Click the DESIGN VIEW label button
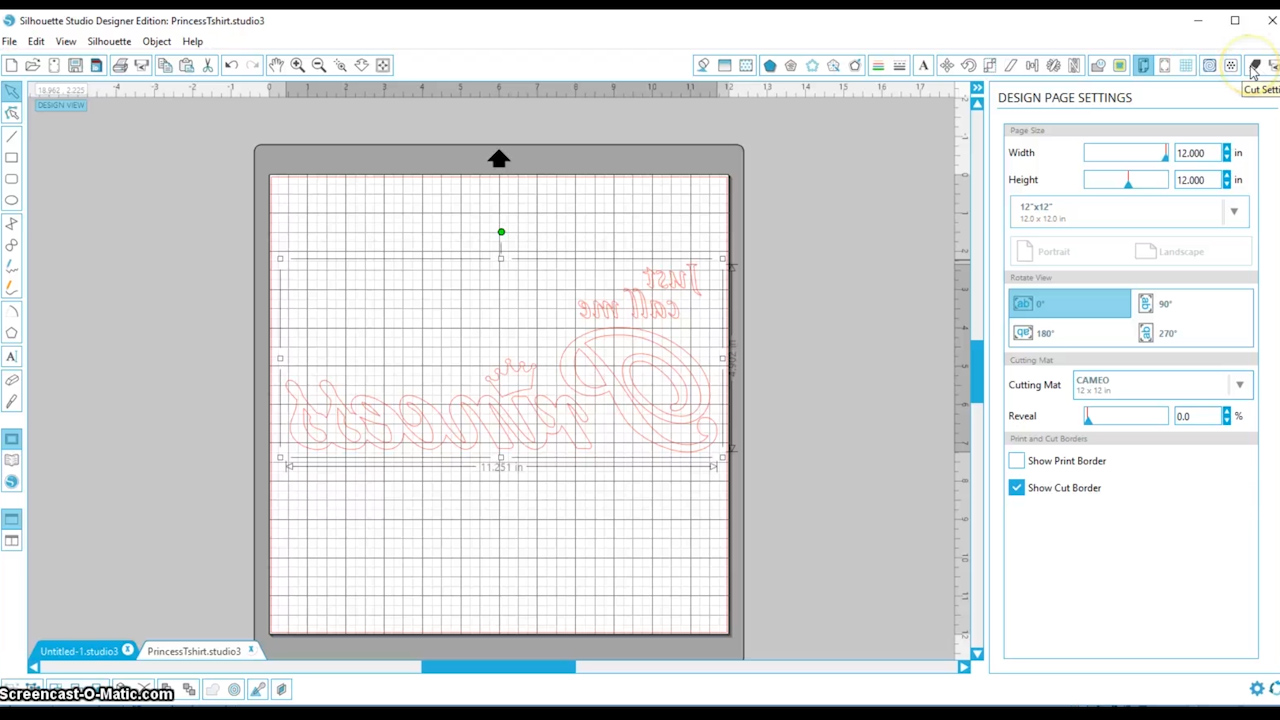Screen dimensions: 1280x720 pos(61,105)
